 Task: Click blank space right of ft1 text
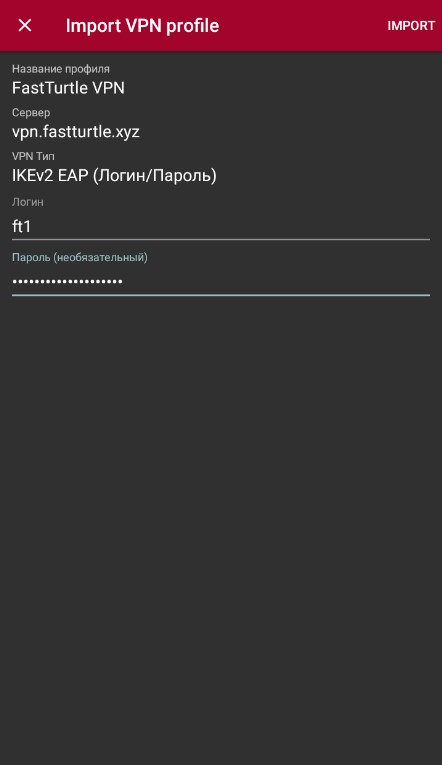click(x=230, y=226)
